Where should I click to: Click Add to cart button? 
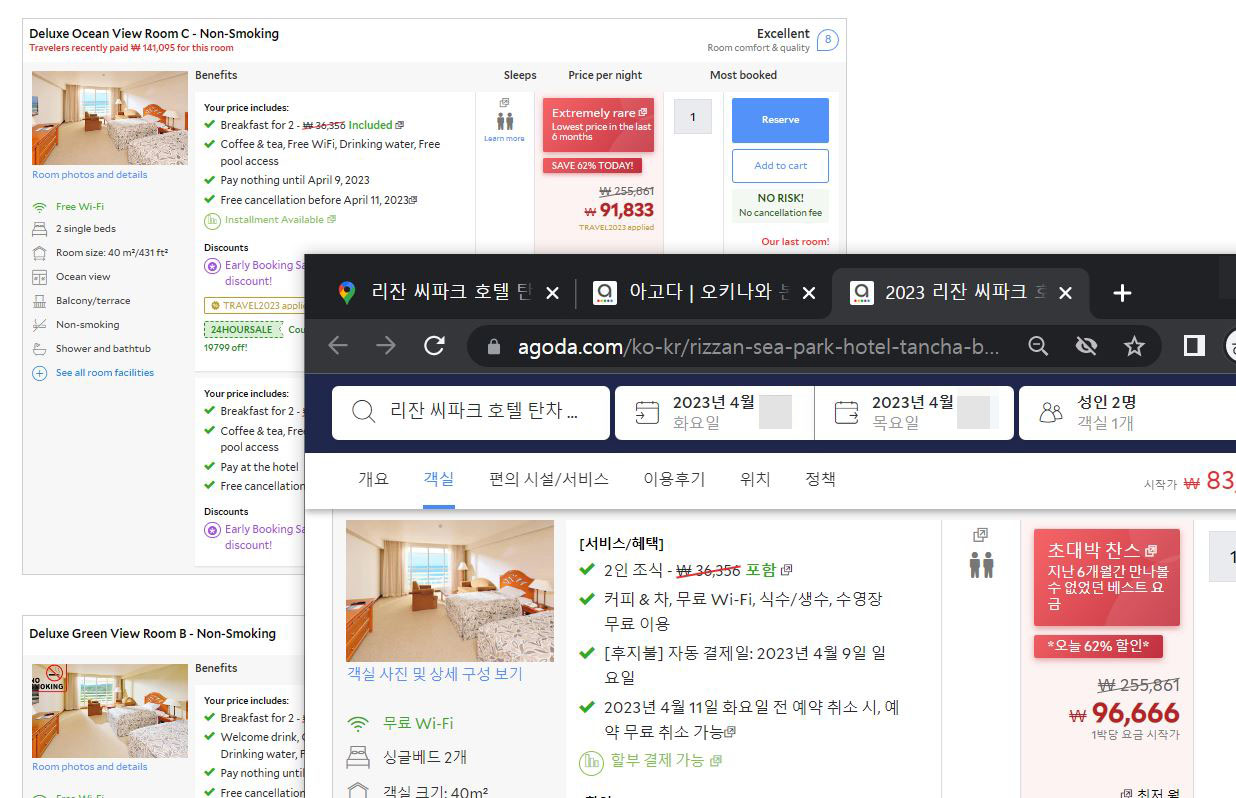[780, 166]
